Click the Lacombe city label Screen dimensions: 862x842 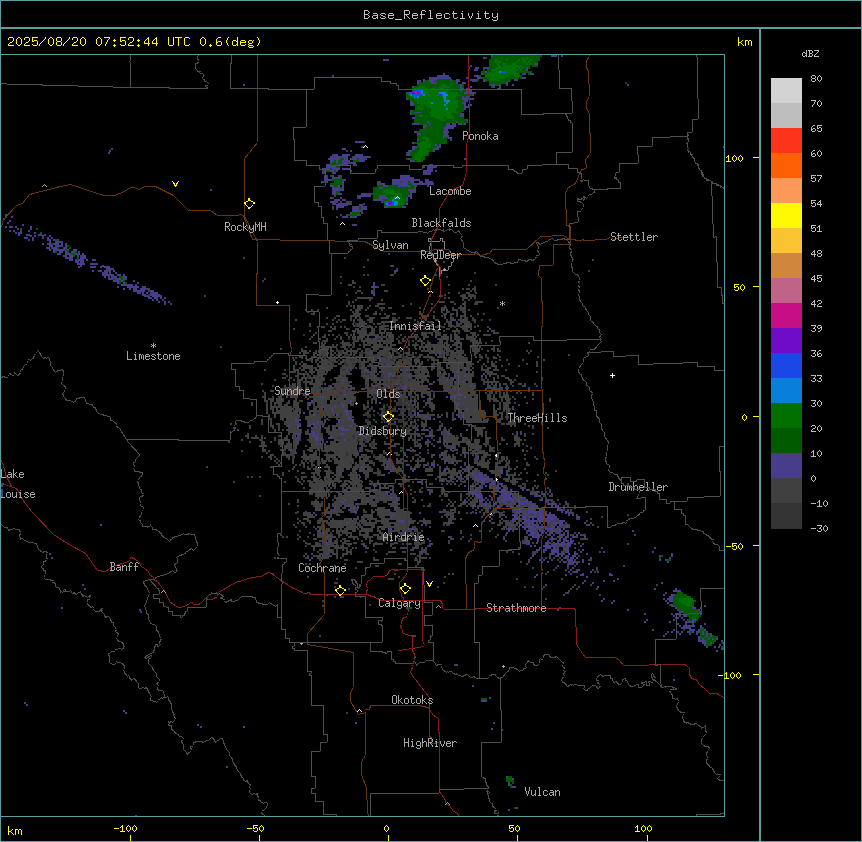click(x=450, y=191)
